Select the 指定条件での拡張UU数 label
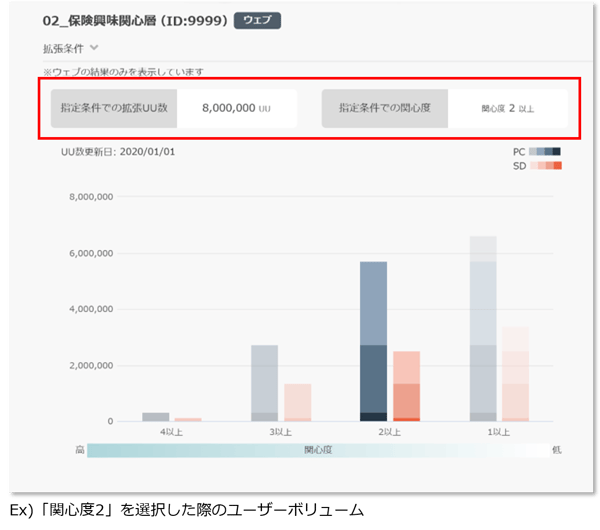 pyautogui.click(x=114, y=108)
